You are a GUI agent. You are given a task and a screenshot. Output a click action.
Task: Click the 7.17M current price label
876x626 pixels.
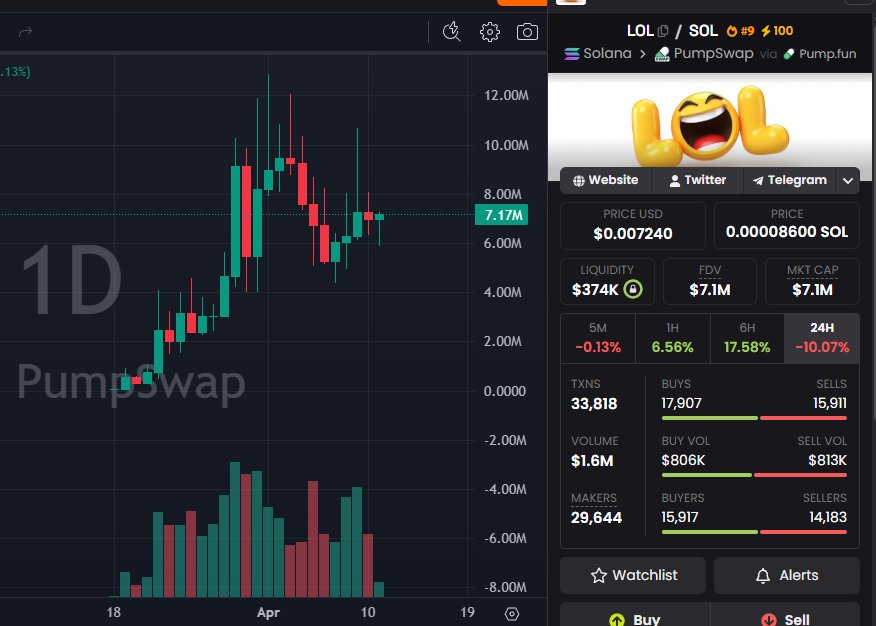point(501,215)
